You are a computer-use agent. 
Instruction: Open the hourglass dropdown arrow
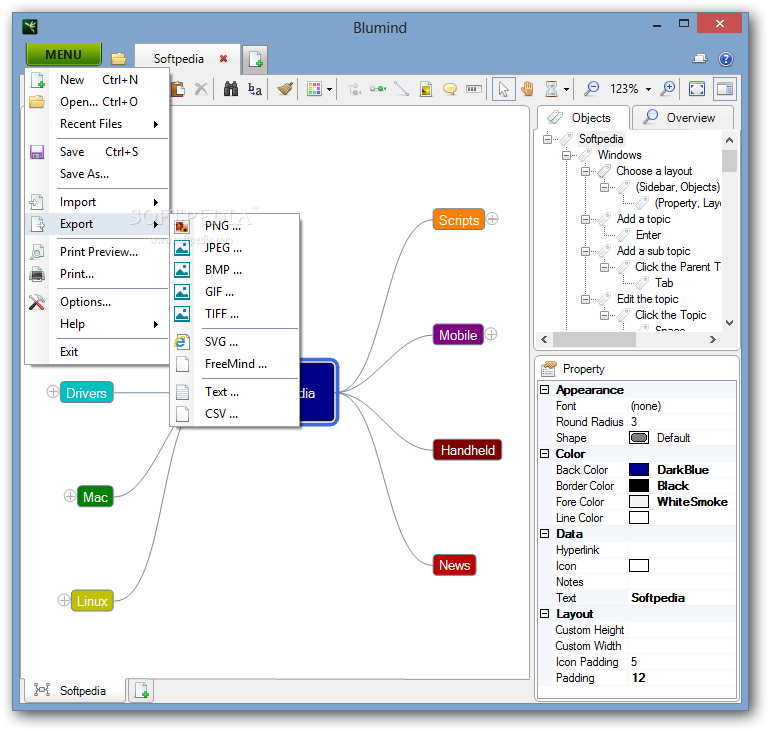click(x=566, y=89)
